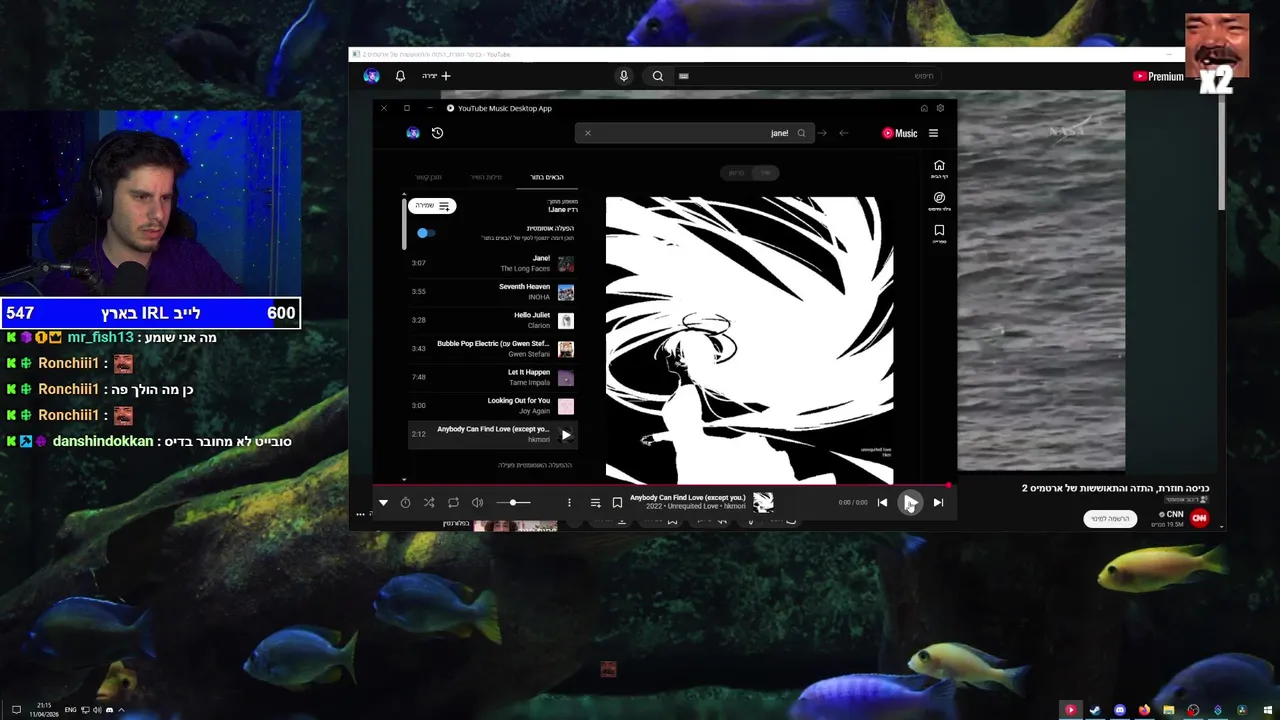Viewport: 1280px width, 720px height.
Task: Open File Explorer from the taskbar
Action: 1168,710
